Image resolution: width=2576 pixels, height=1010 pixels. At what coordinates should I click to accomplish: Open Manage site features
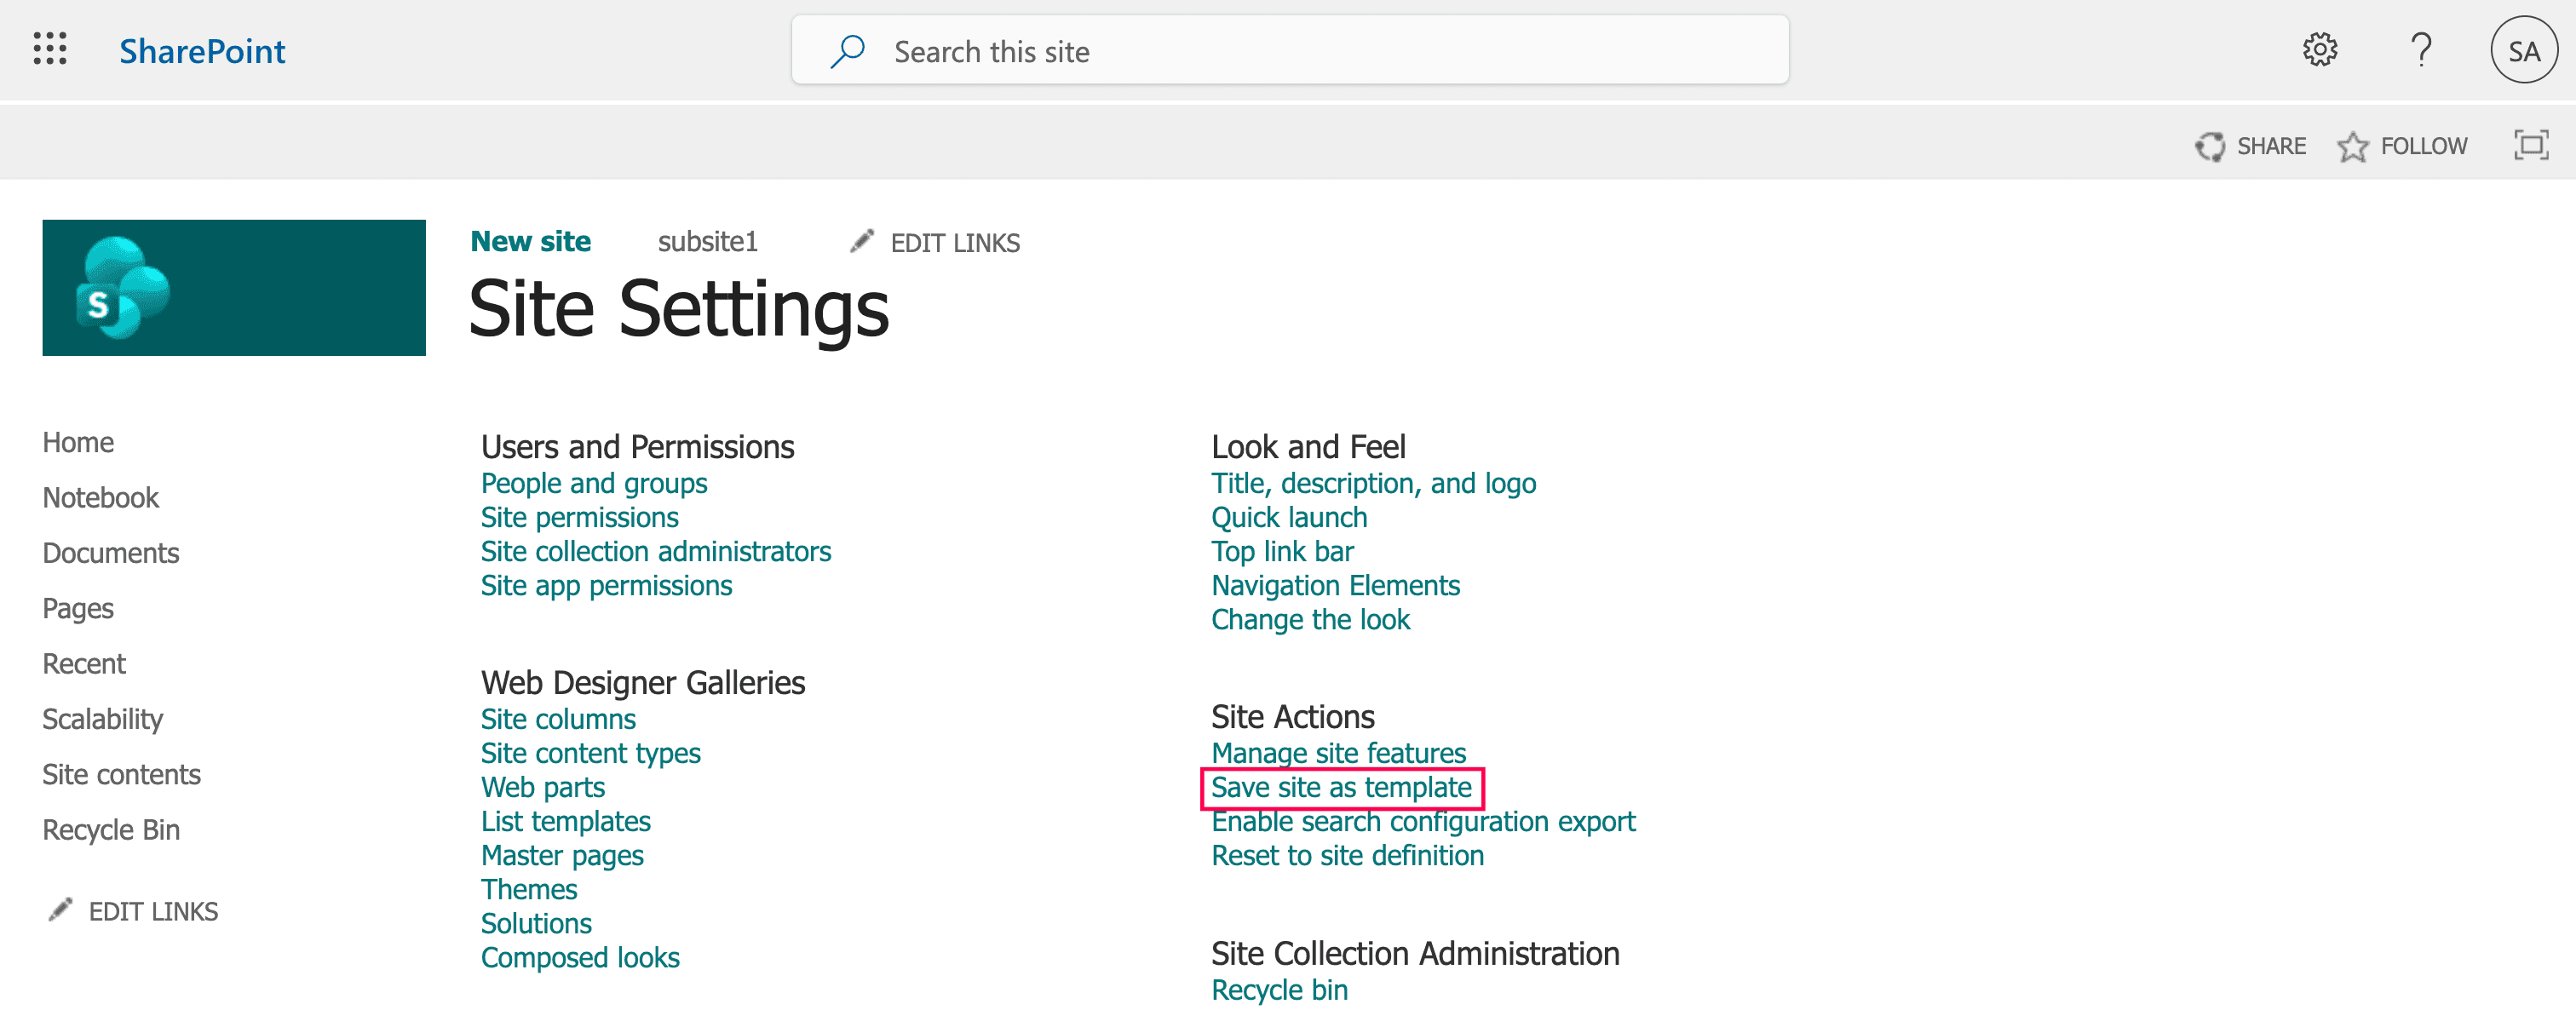click(x=1338, y=753)
